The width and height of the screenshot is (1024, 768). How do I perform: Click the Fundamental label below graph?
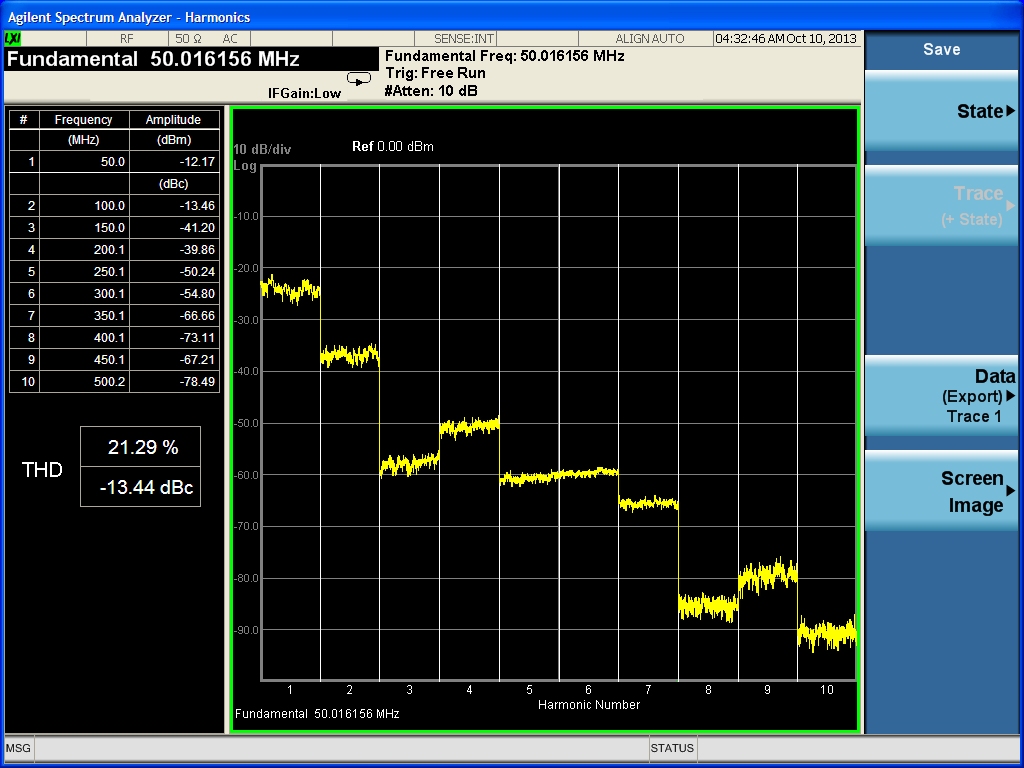317,714
